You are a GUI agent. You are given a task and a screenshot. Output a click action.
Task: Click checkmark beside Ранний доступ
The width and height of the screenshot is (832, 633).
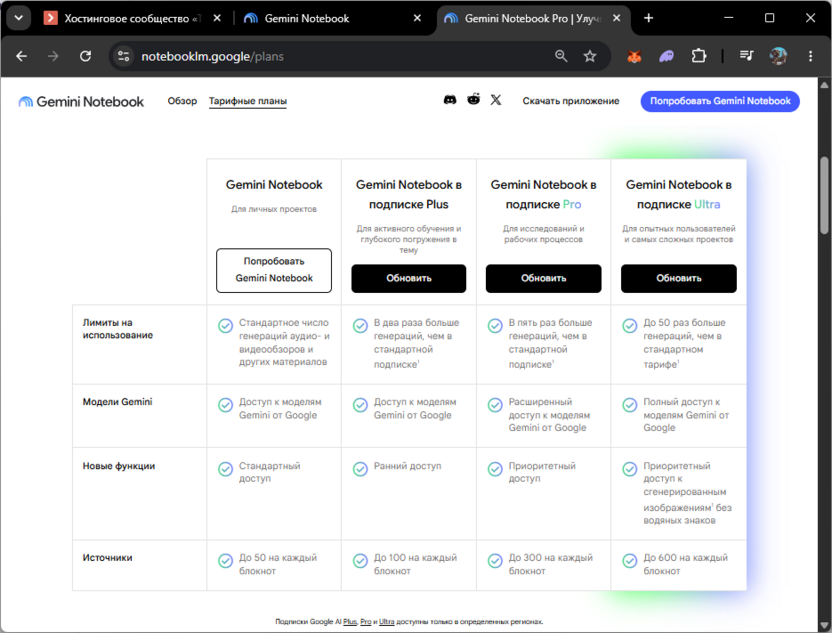pos(360,469)
